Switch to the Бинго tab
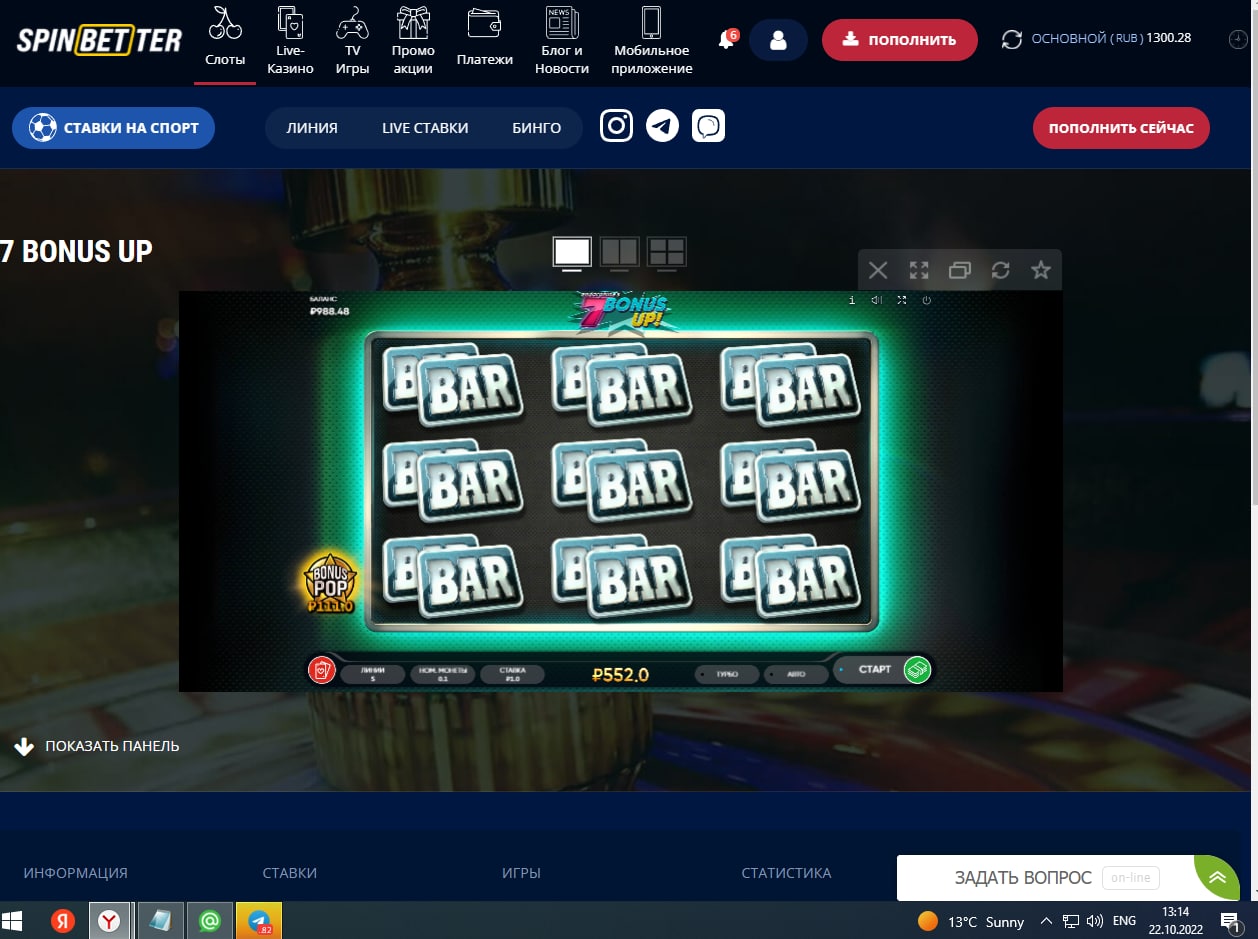 [537, 128]
